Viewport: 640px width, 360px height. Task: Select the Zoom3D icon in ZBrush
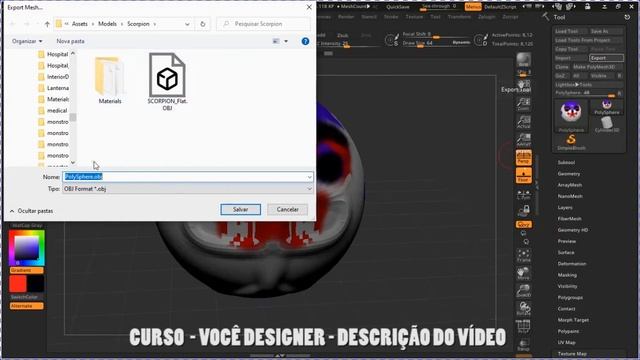(523, 291)
